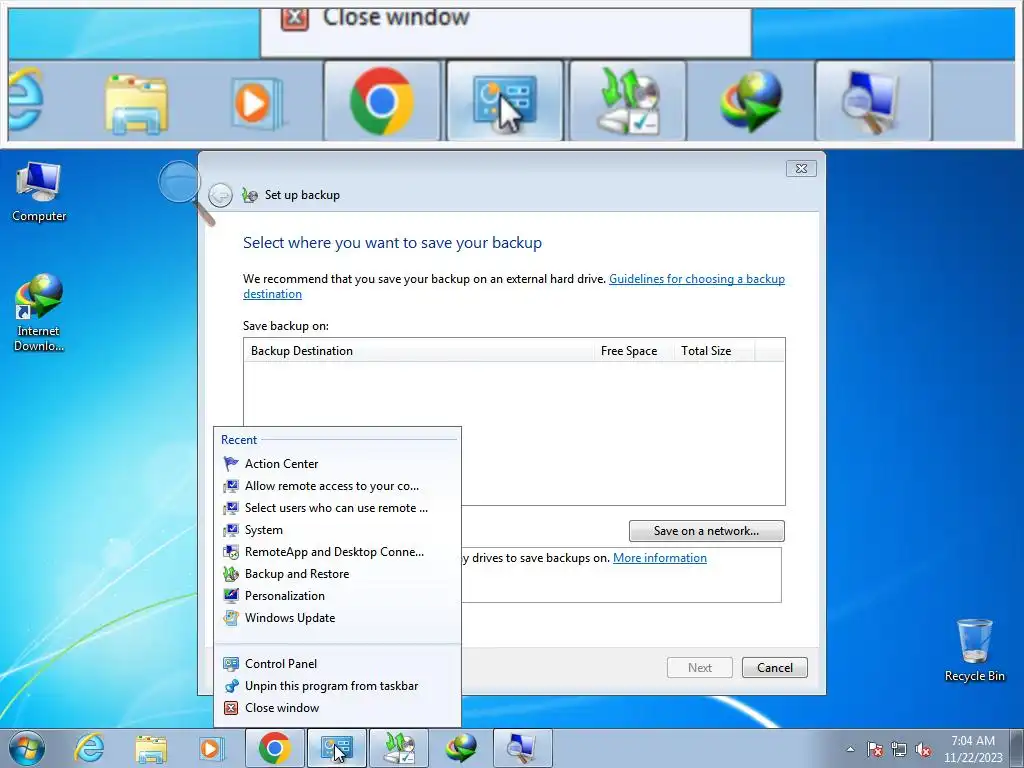
Task: Close the Set up backup dialog
Action: point(801,168)
